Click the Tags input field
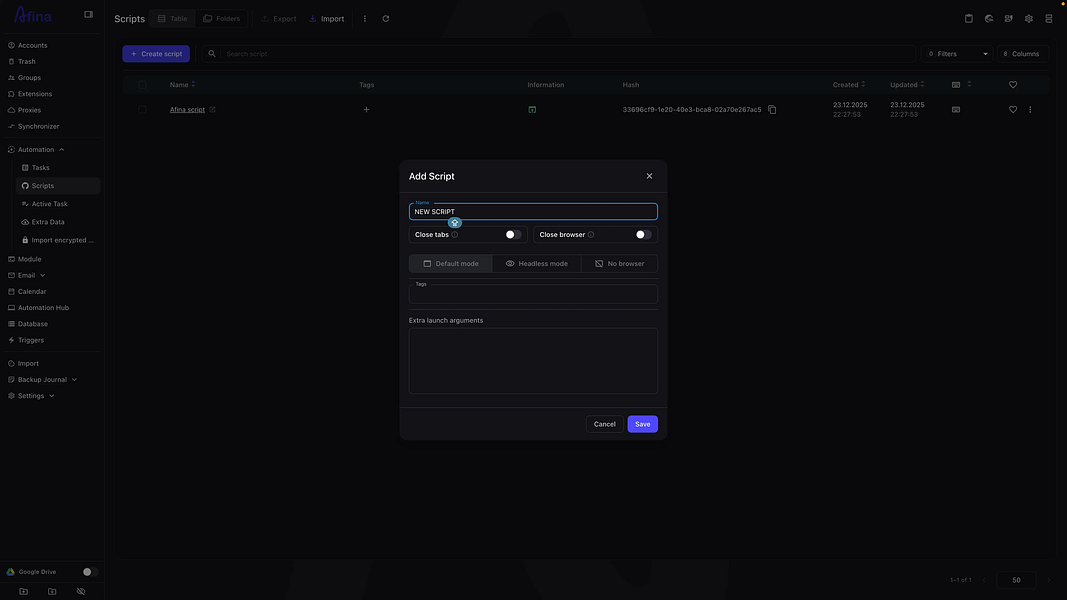 click(x=533, y=294)
